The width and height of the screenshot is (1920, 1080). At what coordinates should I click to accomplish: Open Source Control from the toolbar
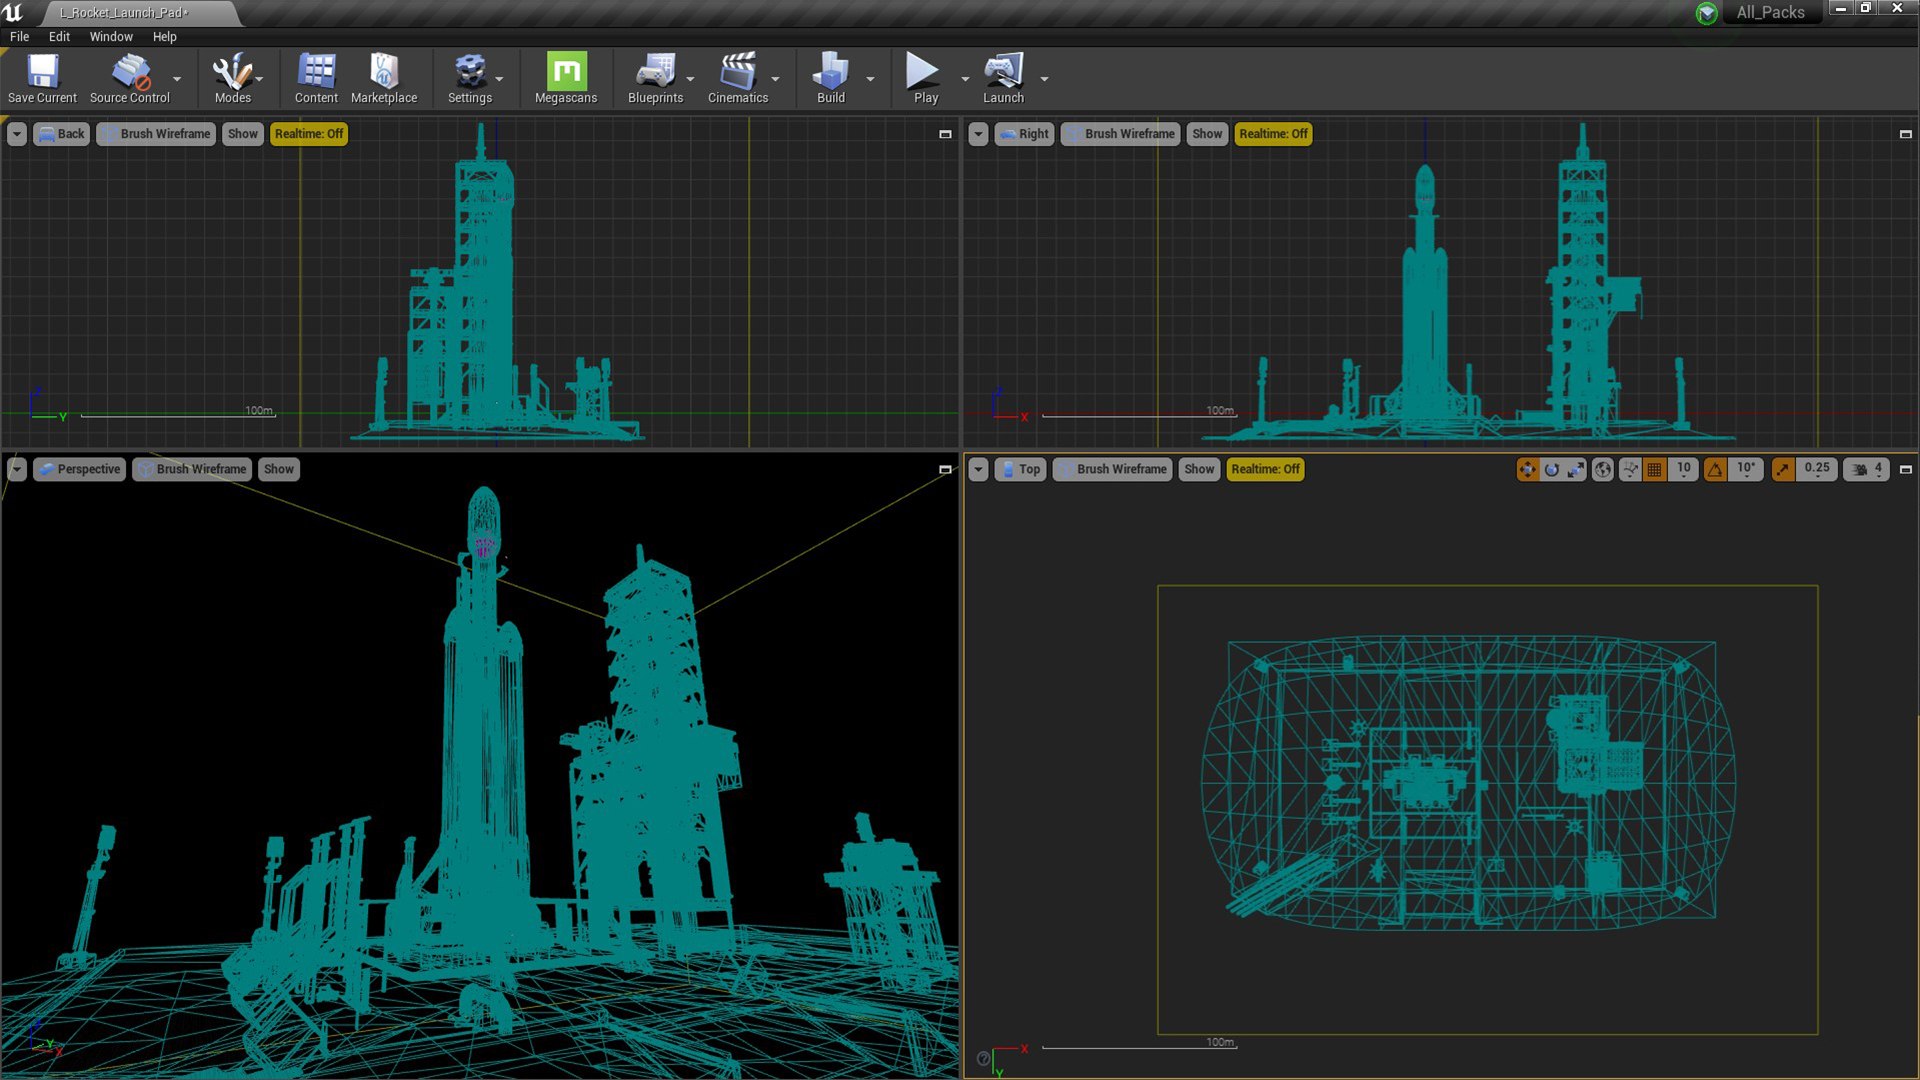130,78
